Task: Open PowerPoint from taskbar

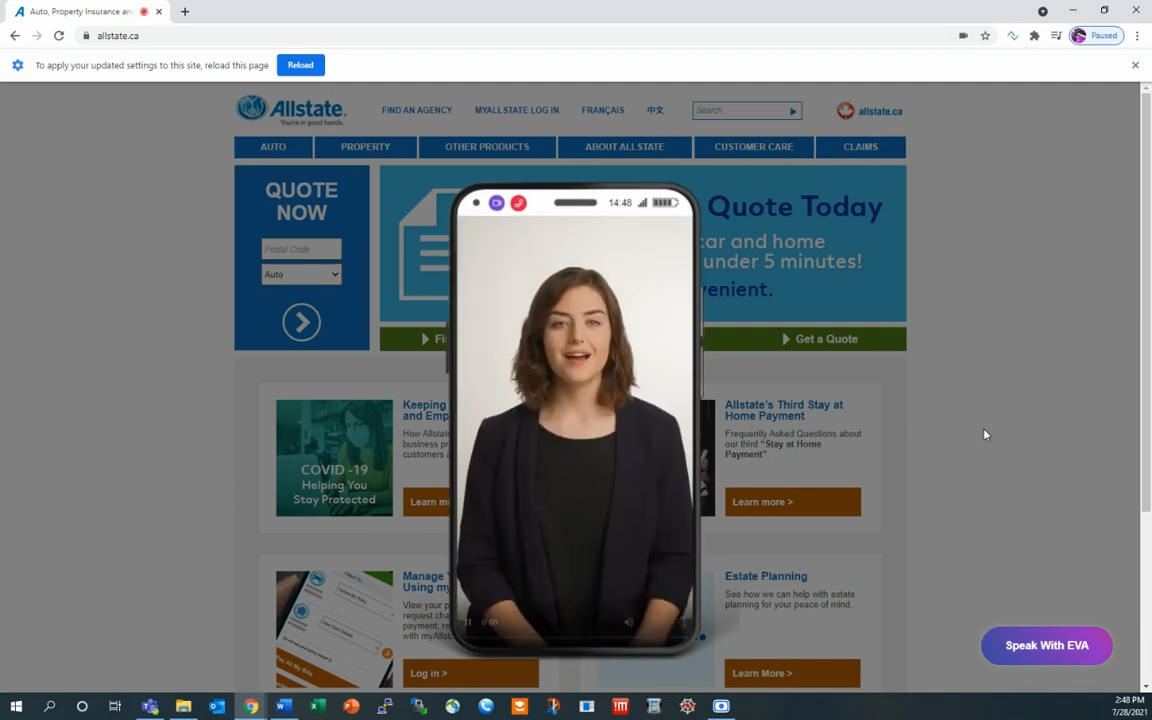Action: point(351,706)
